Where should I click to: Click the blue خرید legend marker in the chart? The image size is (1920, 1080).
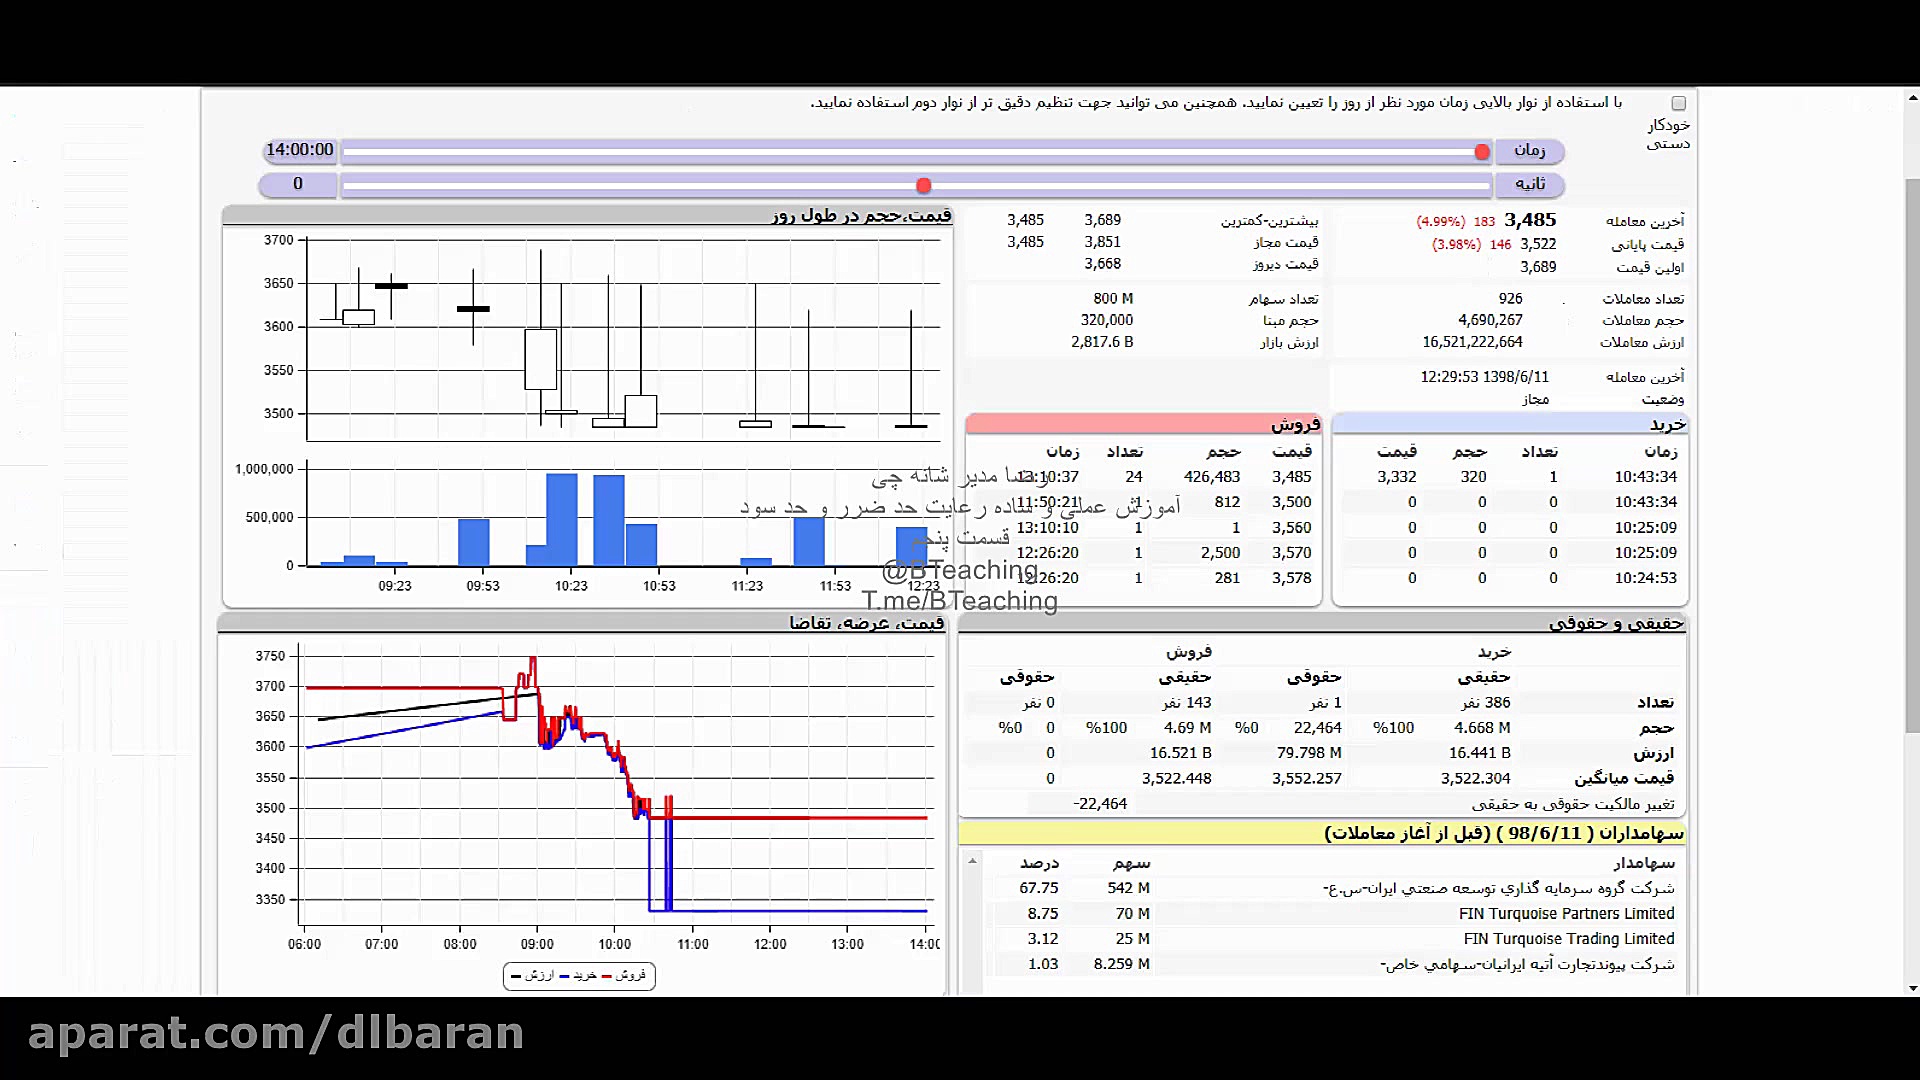[564, 976]
